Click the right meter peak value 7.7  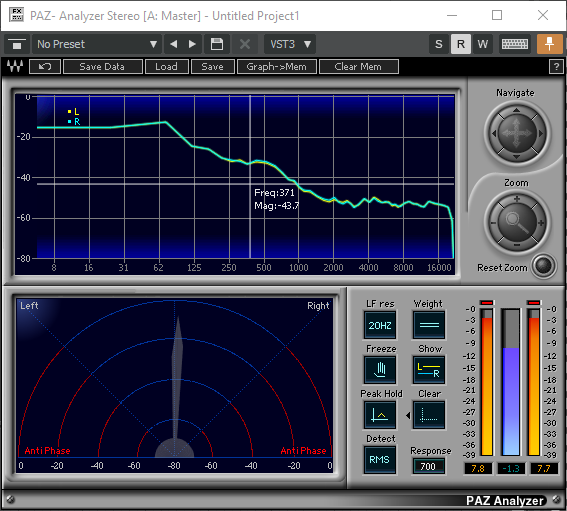(x=543, y=469)
